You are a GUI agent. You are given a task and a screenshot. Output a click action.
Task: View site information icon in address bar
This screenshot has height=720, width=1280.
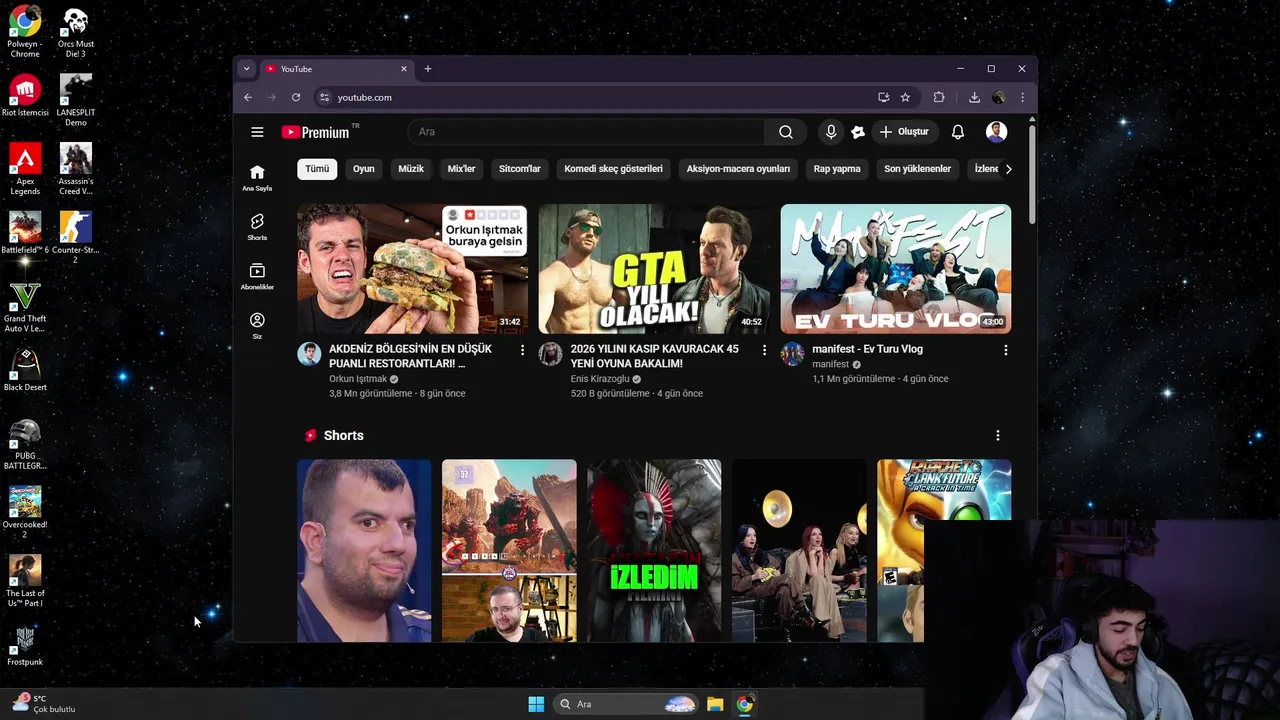324,97
